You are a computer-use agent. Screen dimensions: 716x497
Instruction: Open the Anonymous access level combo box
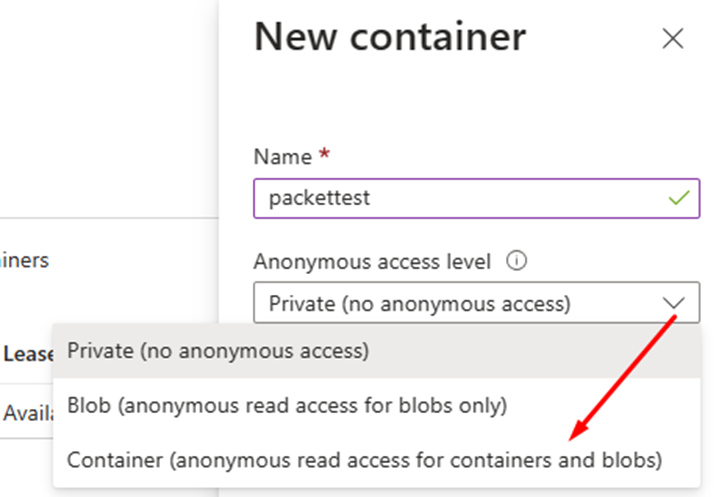(470, 303)
